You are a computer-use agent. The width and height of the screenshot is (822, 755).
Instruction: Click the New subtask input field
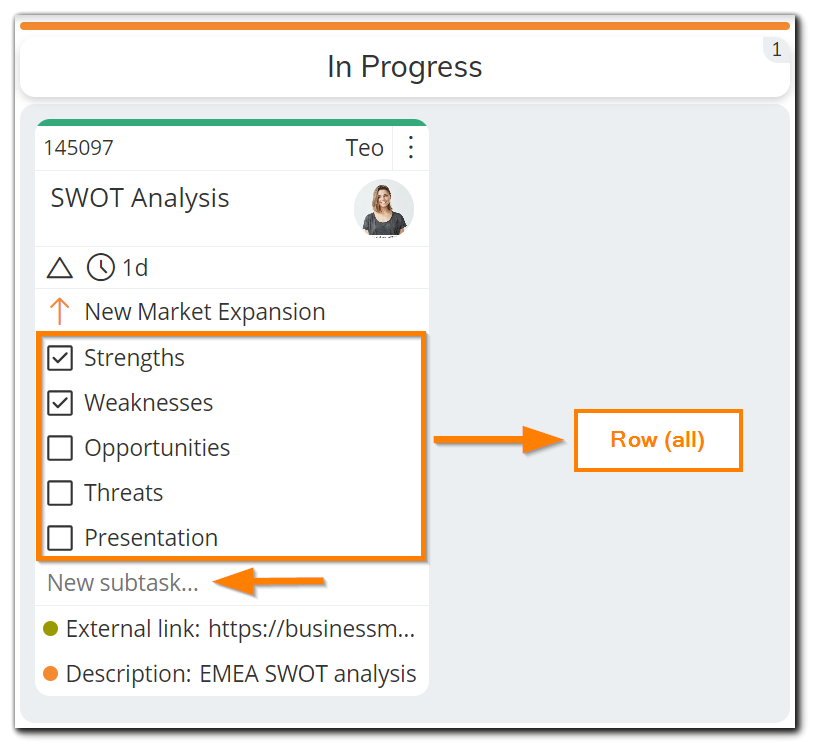click(232, 583)
